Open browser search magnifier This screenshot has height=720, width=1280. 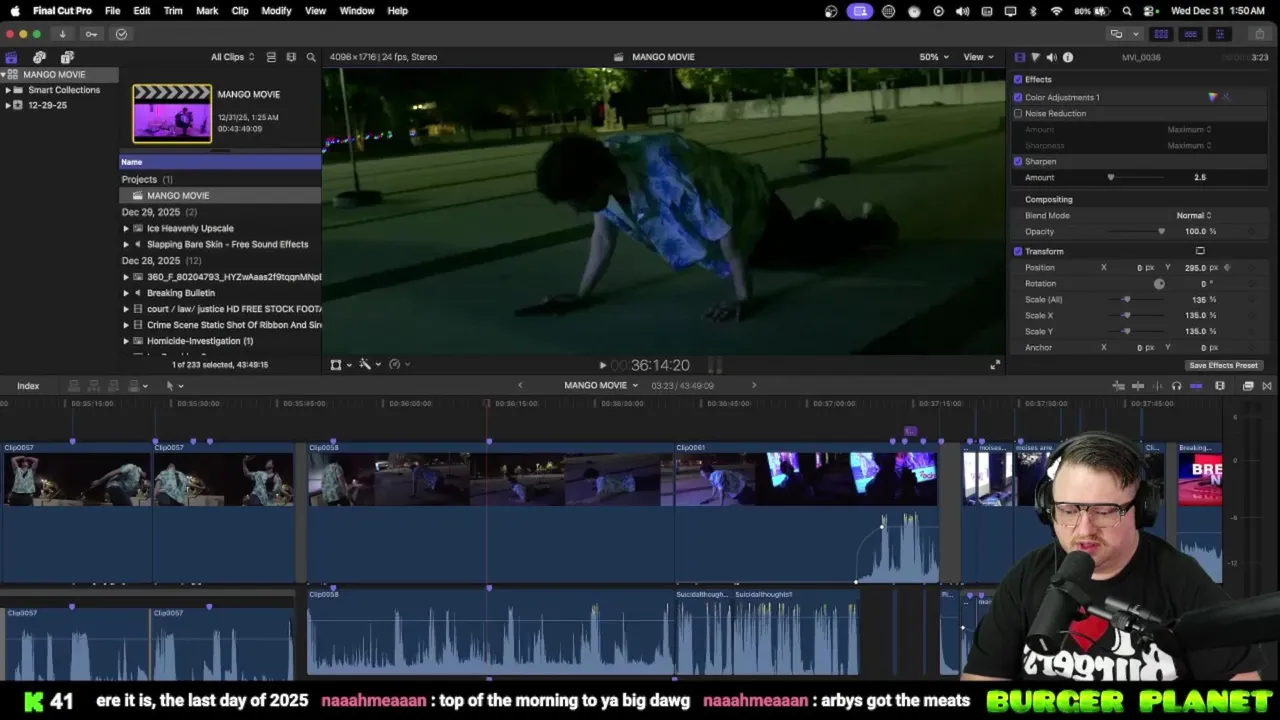[311, 57]
